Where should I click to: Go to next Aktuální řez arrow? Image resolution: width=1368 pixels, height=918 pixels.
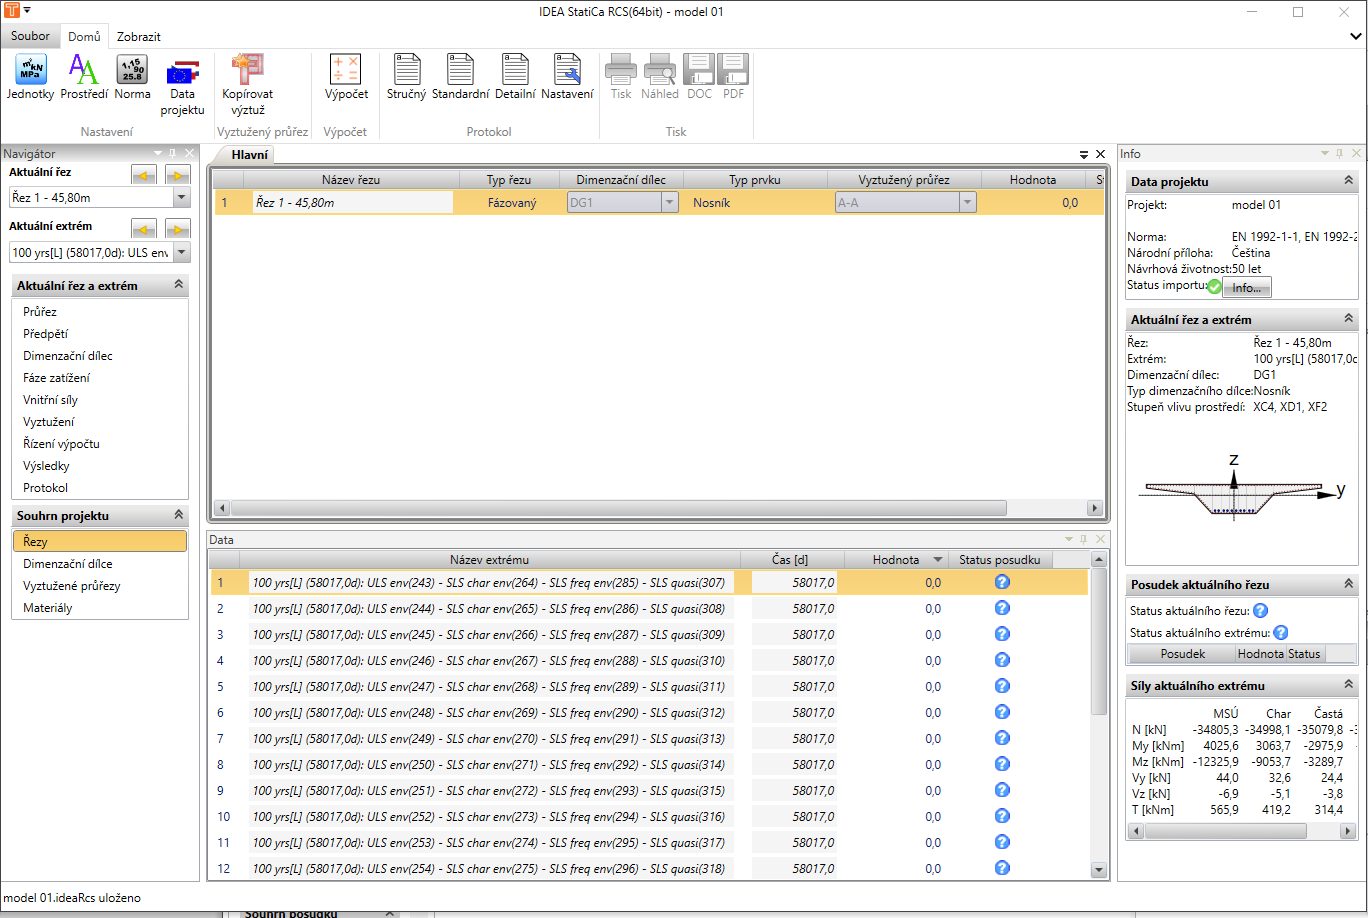[177, 175]
